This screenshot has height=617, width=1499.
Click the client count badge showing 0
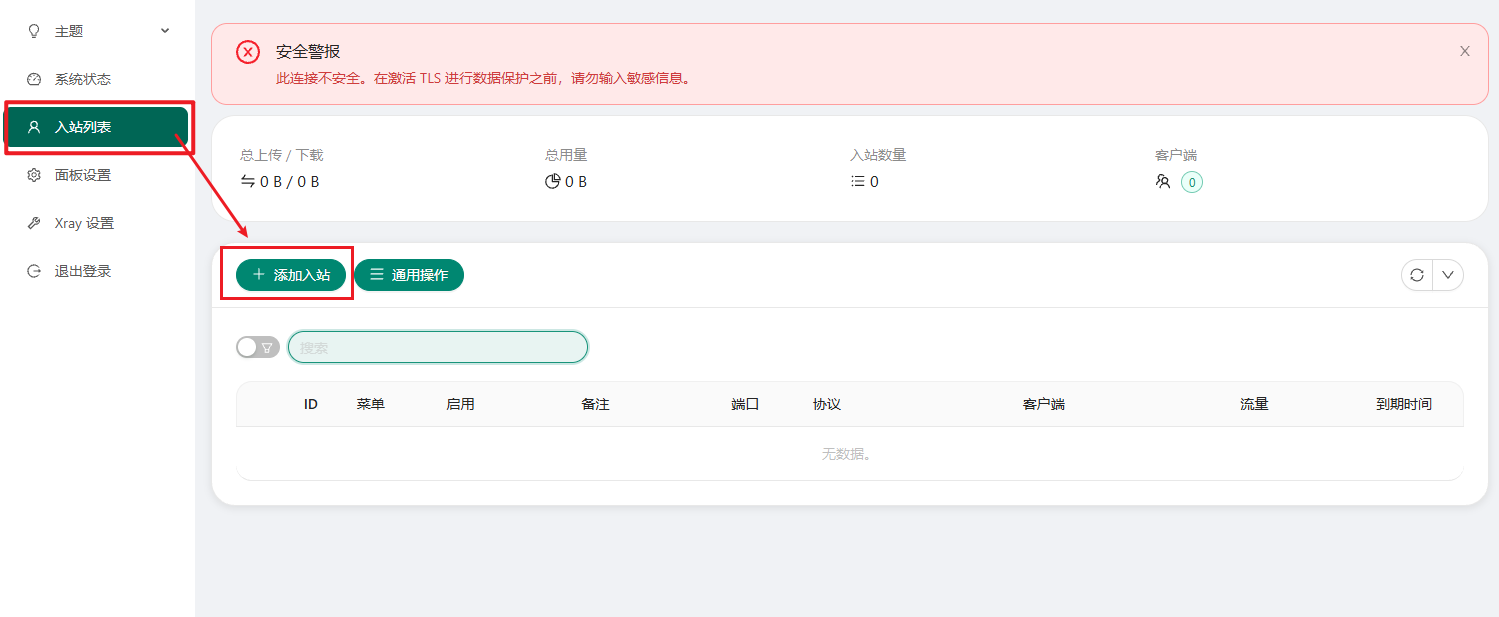pyautogui.click(x=1192, y=182)
